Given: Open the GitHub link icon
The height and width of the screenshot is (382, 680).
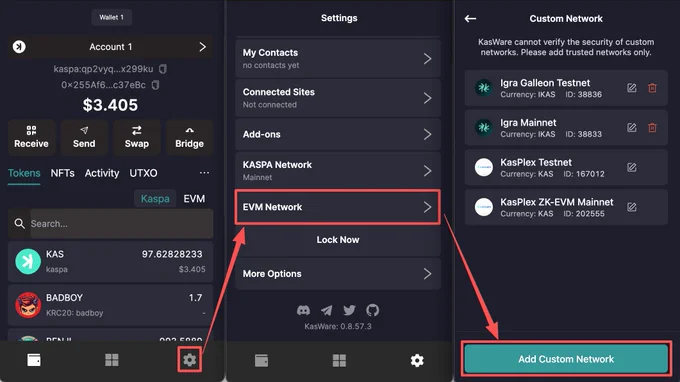Looking at the screenshot, I should coord(373,310).
